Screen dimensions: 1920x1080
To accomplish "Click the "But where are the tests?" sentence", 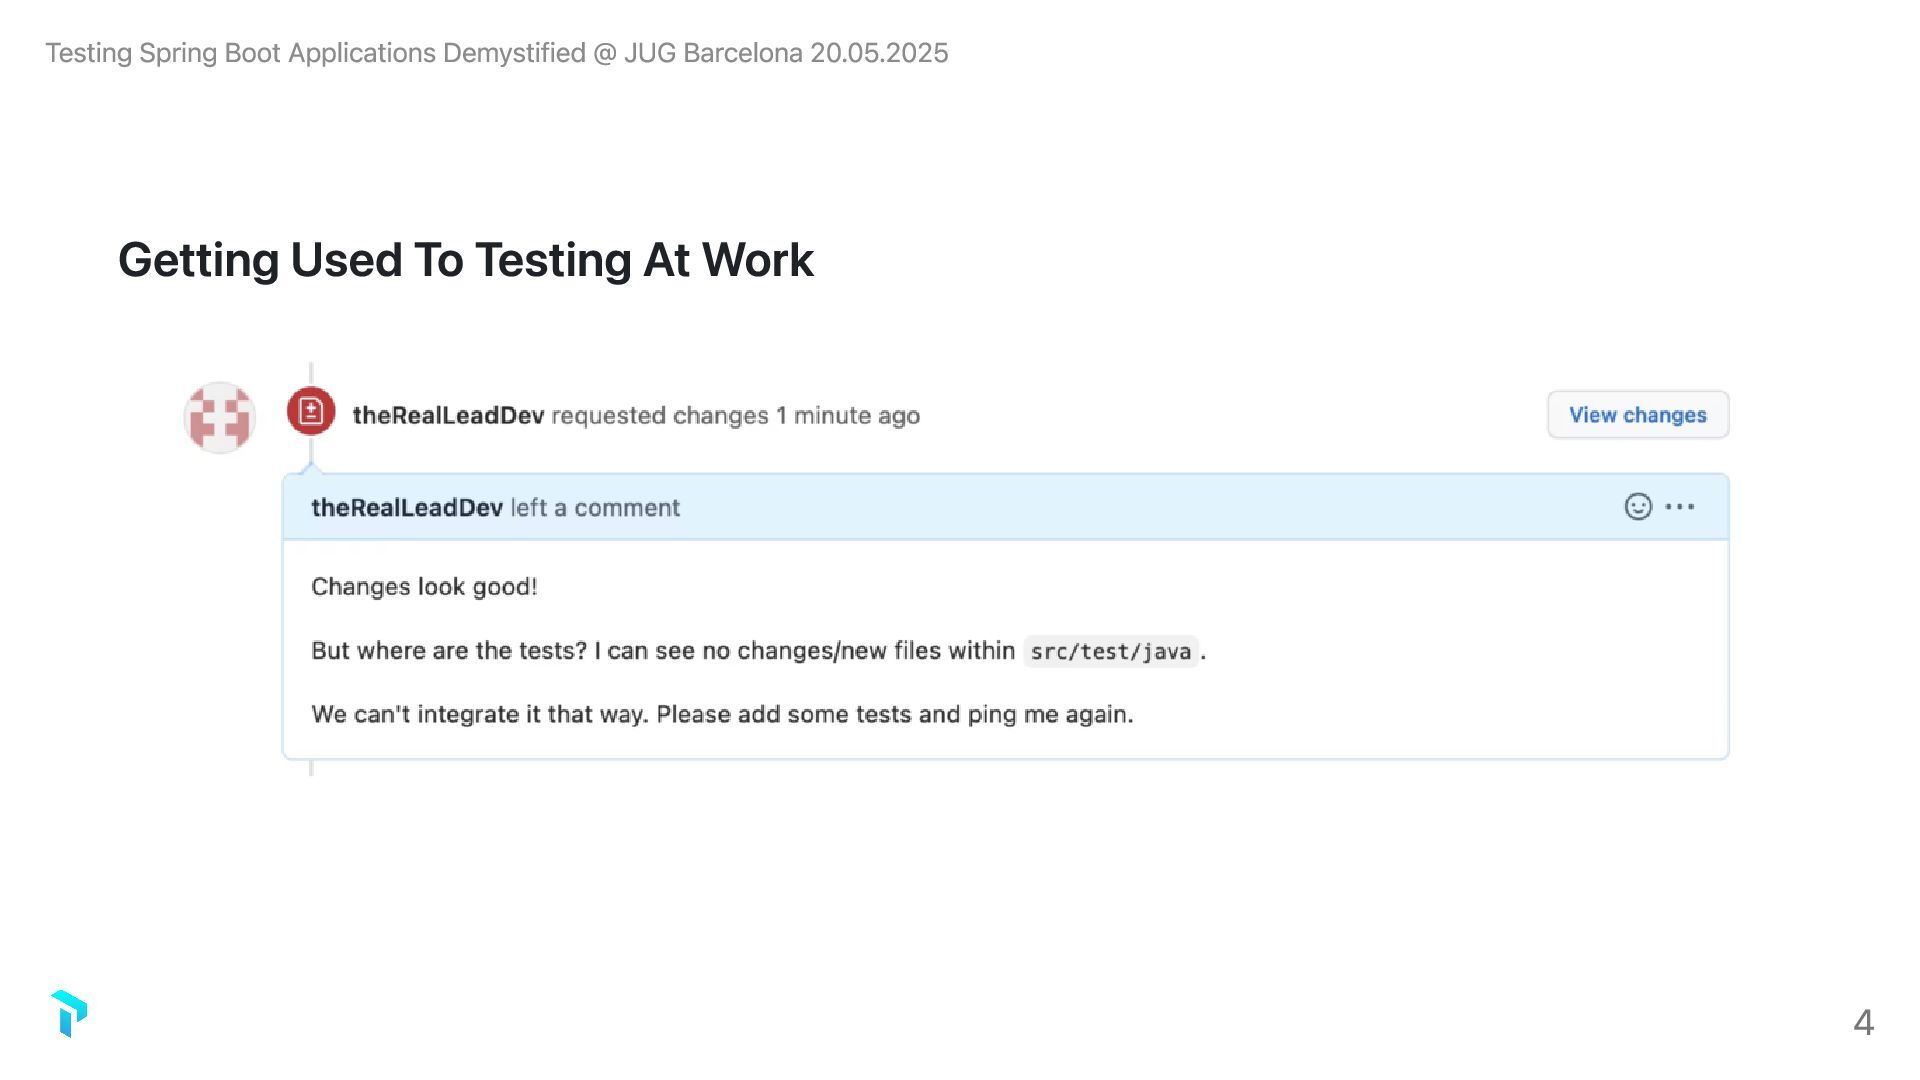I will pos(450,651).
